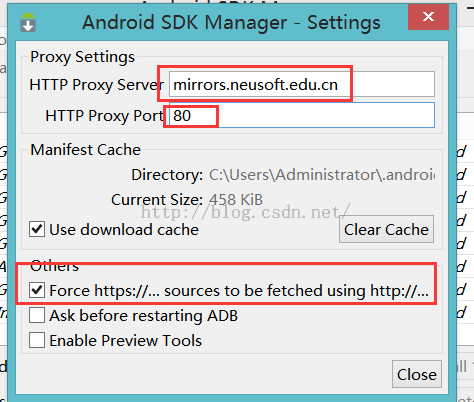This screenshot has width=474, height=402.
Task: Click the HTTP Proxy Server label
Action: [x=97, y=85]
